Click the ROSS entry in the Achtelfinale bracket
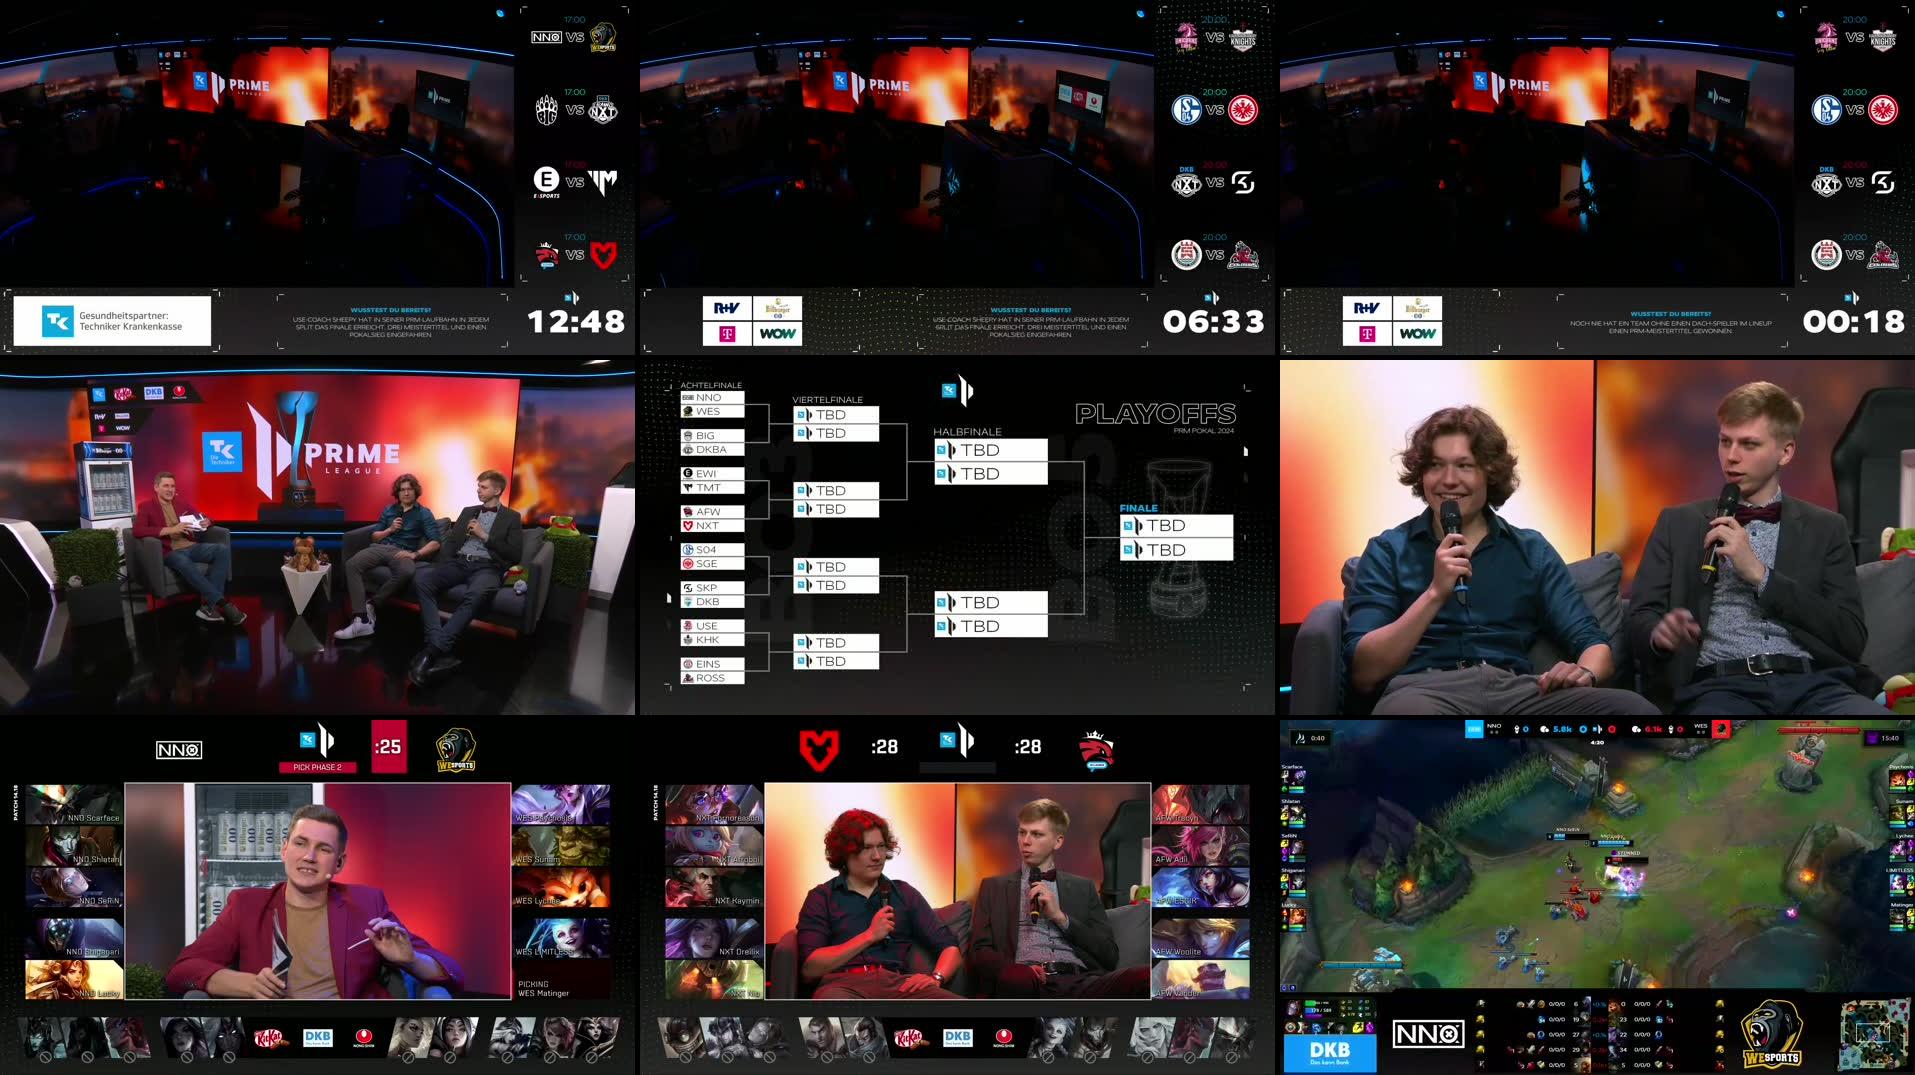 (x=712, y=678)
